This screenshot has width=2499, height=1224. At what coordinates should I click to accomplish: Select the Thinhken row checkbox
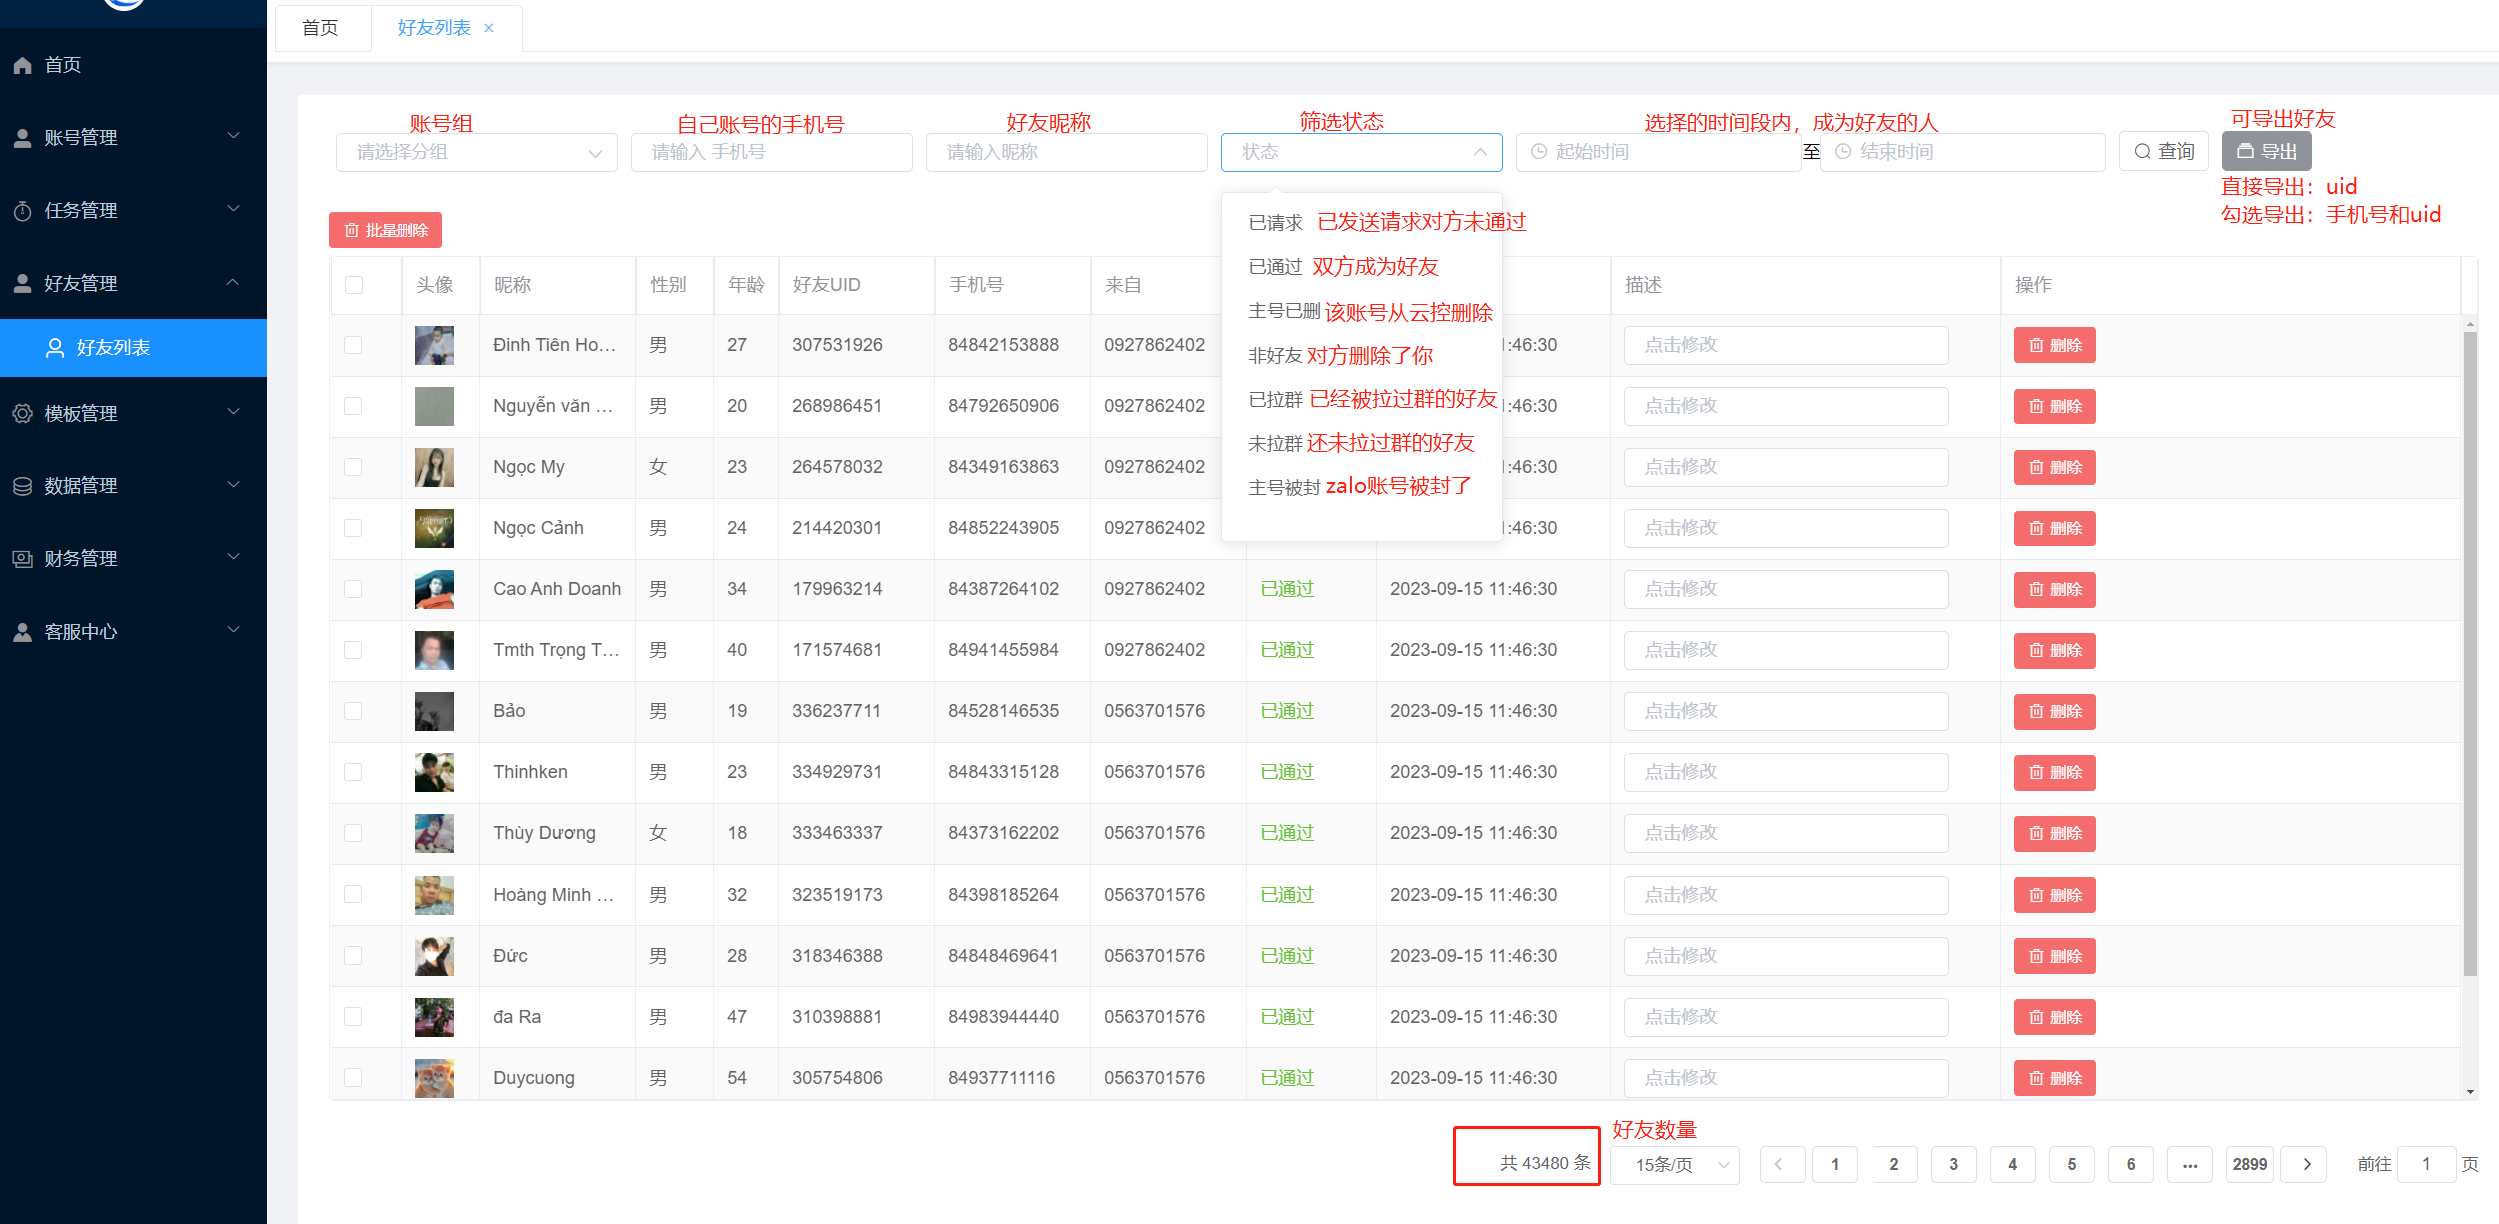[353, 772]
